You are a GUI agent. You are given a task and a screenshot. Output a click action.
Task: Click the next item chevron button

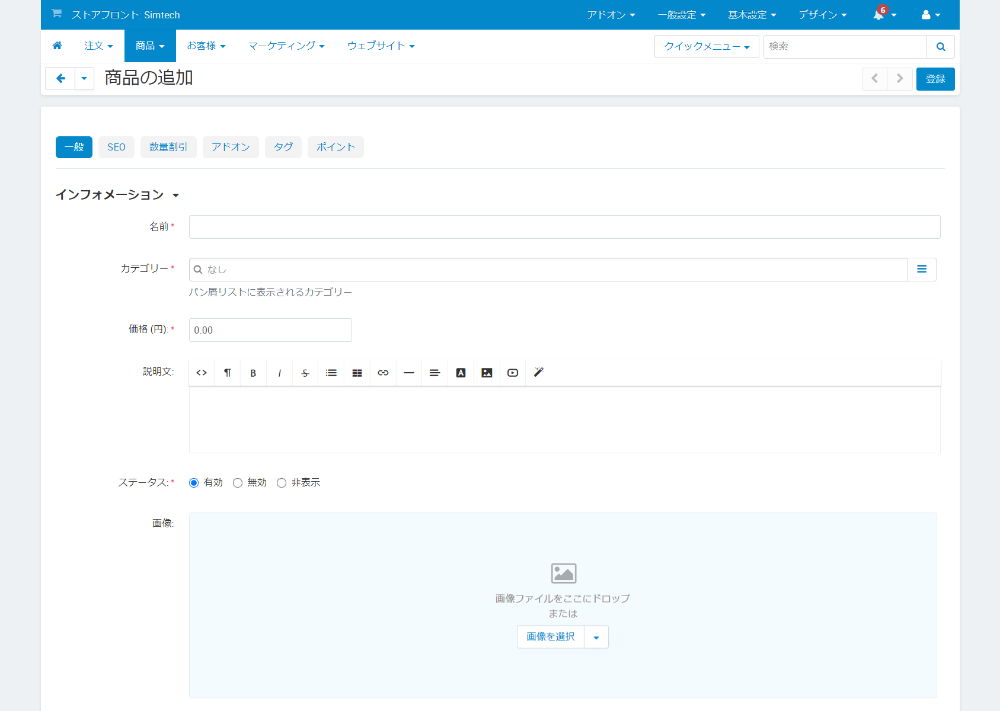pyautogui.click(x=899, y=78)
